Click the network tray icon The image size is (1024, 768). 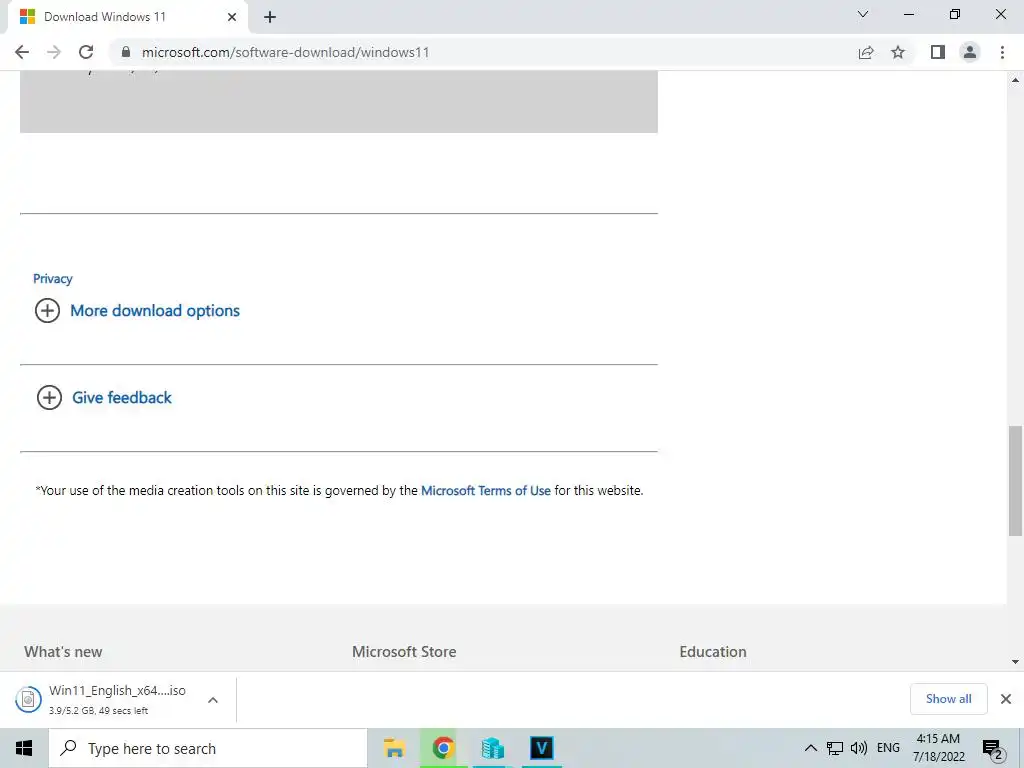click(835, 748)
